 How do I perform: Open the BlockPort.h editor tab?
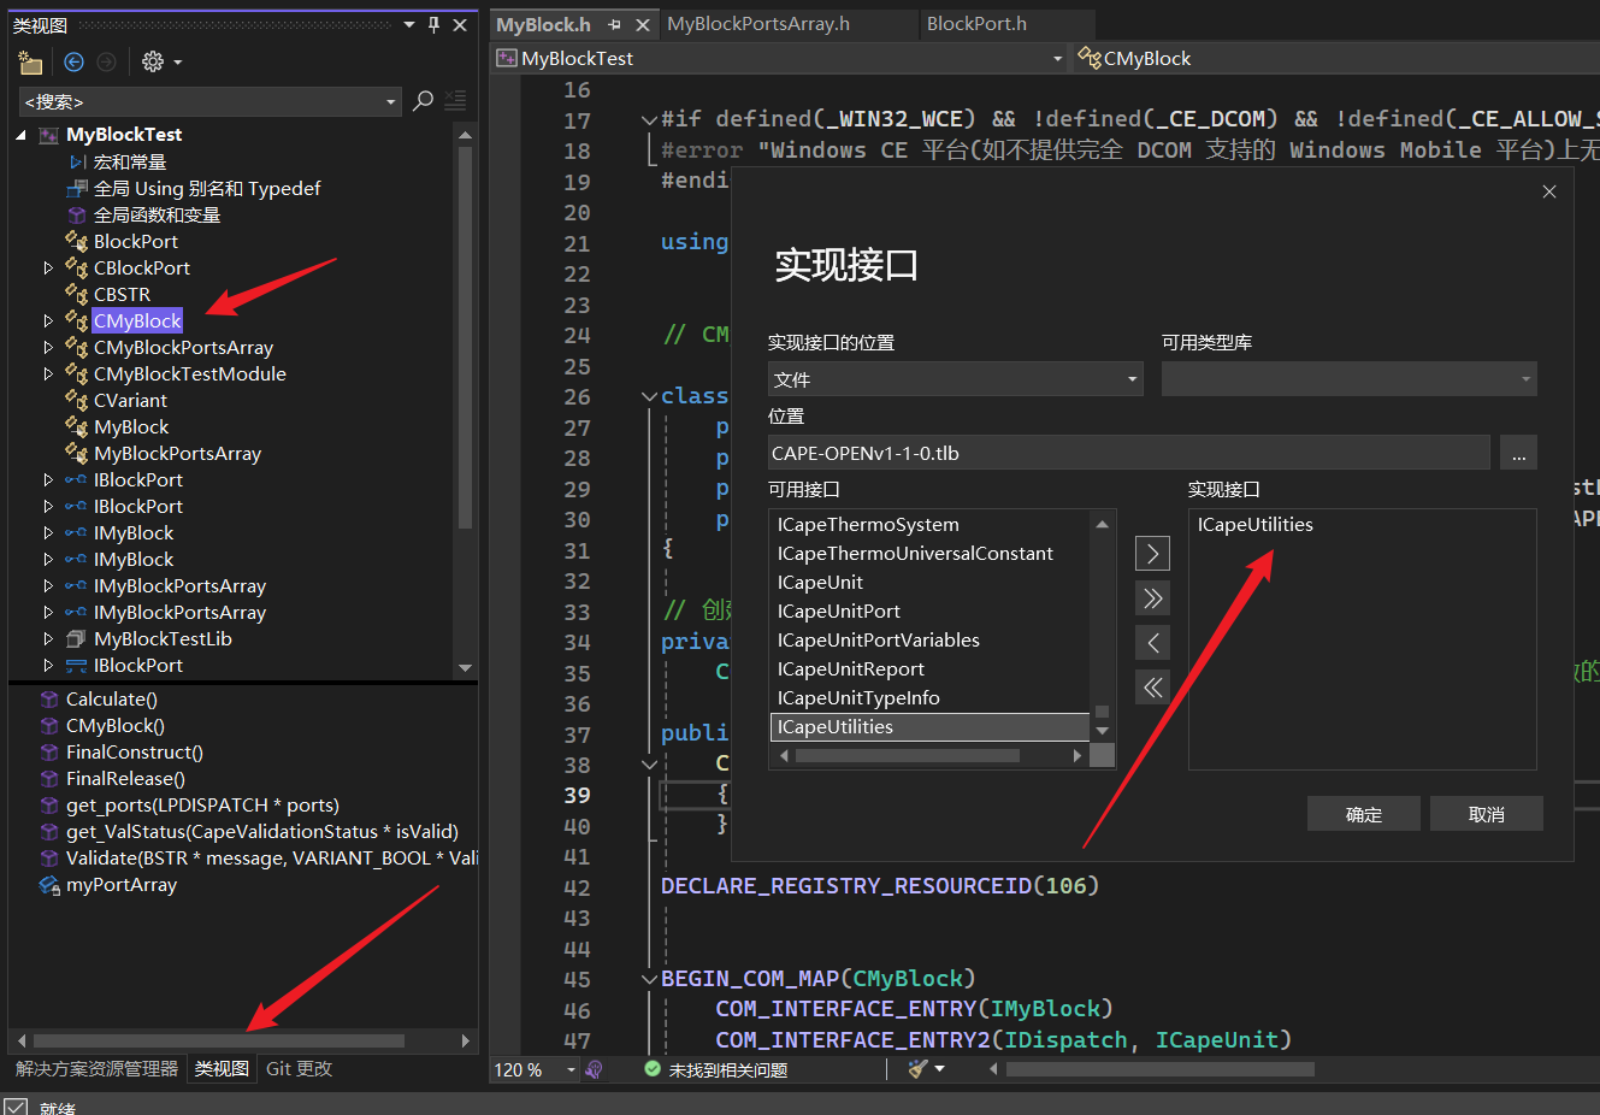976,24
